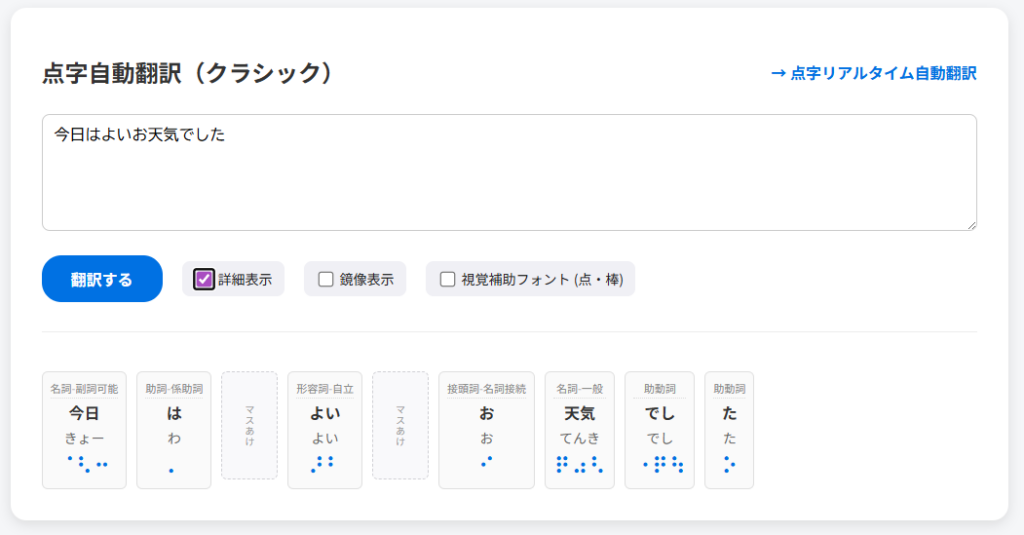Click the braille dots under よい
The image size is (1024, 535).
pyautogui.click(x=324, y=464)
